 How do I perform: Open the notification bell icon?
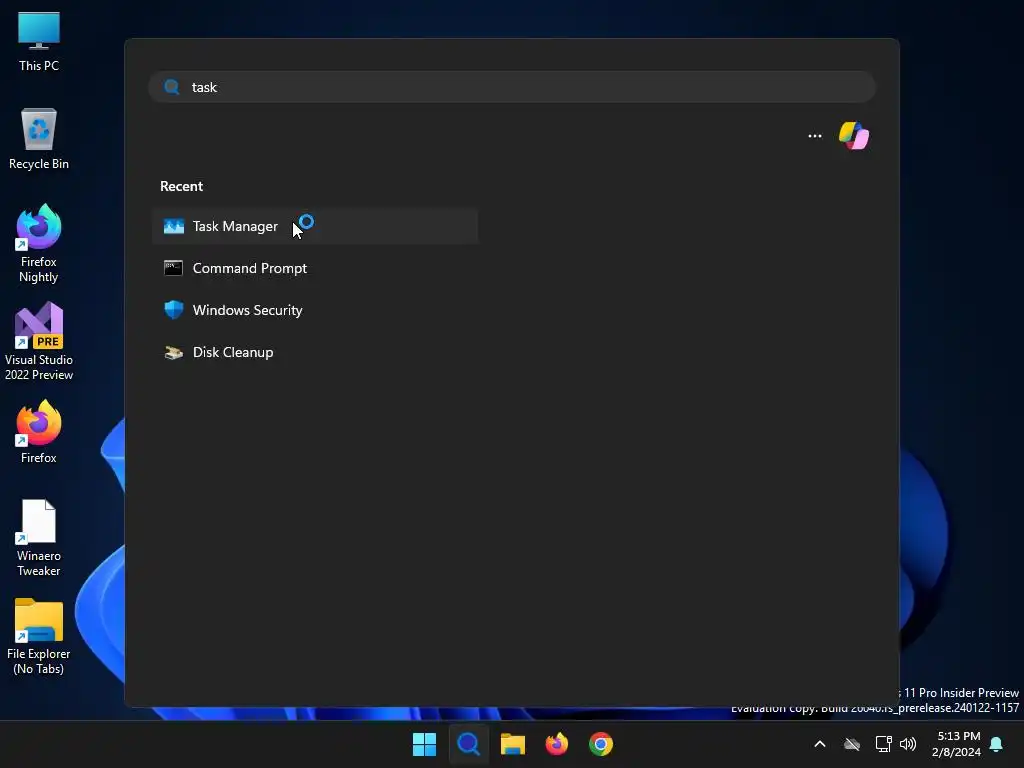(997, 744)
